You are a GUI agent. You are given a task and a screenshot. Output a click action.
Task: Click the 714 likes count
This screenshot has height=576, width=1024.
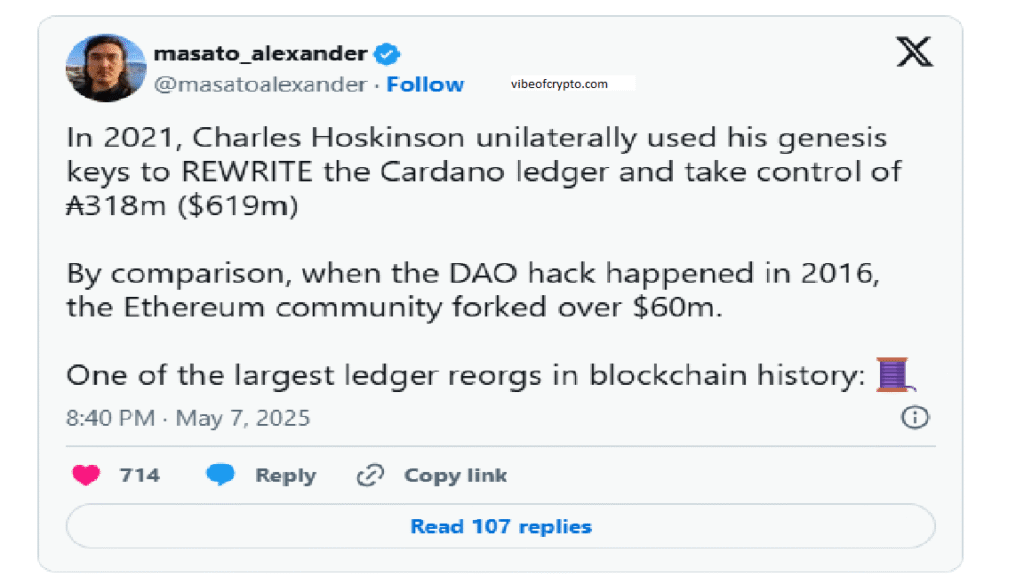point(139,476)
